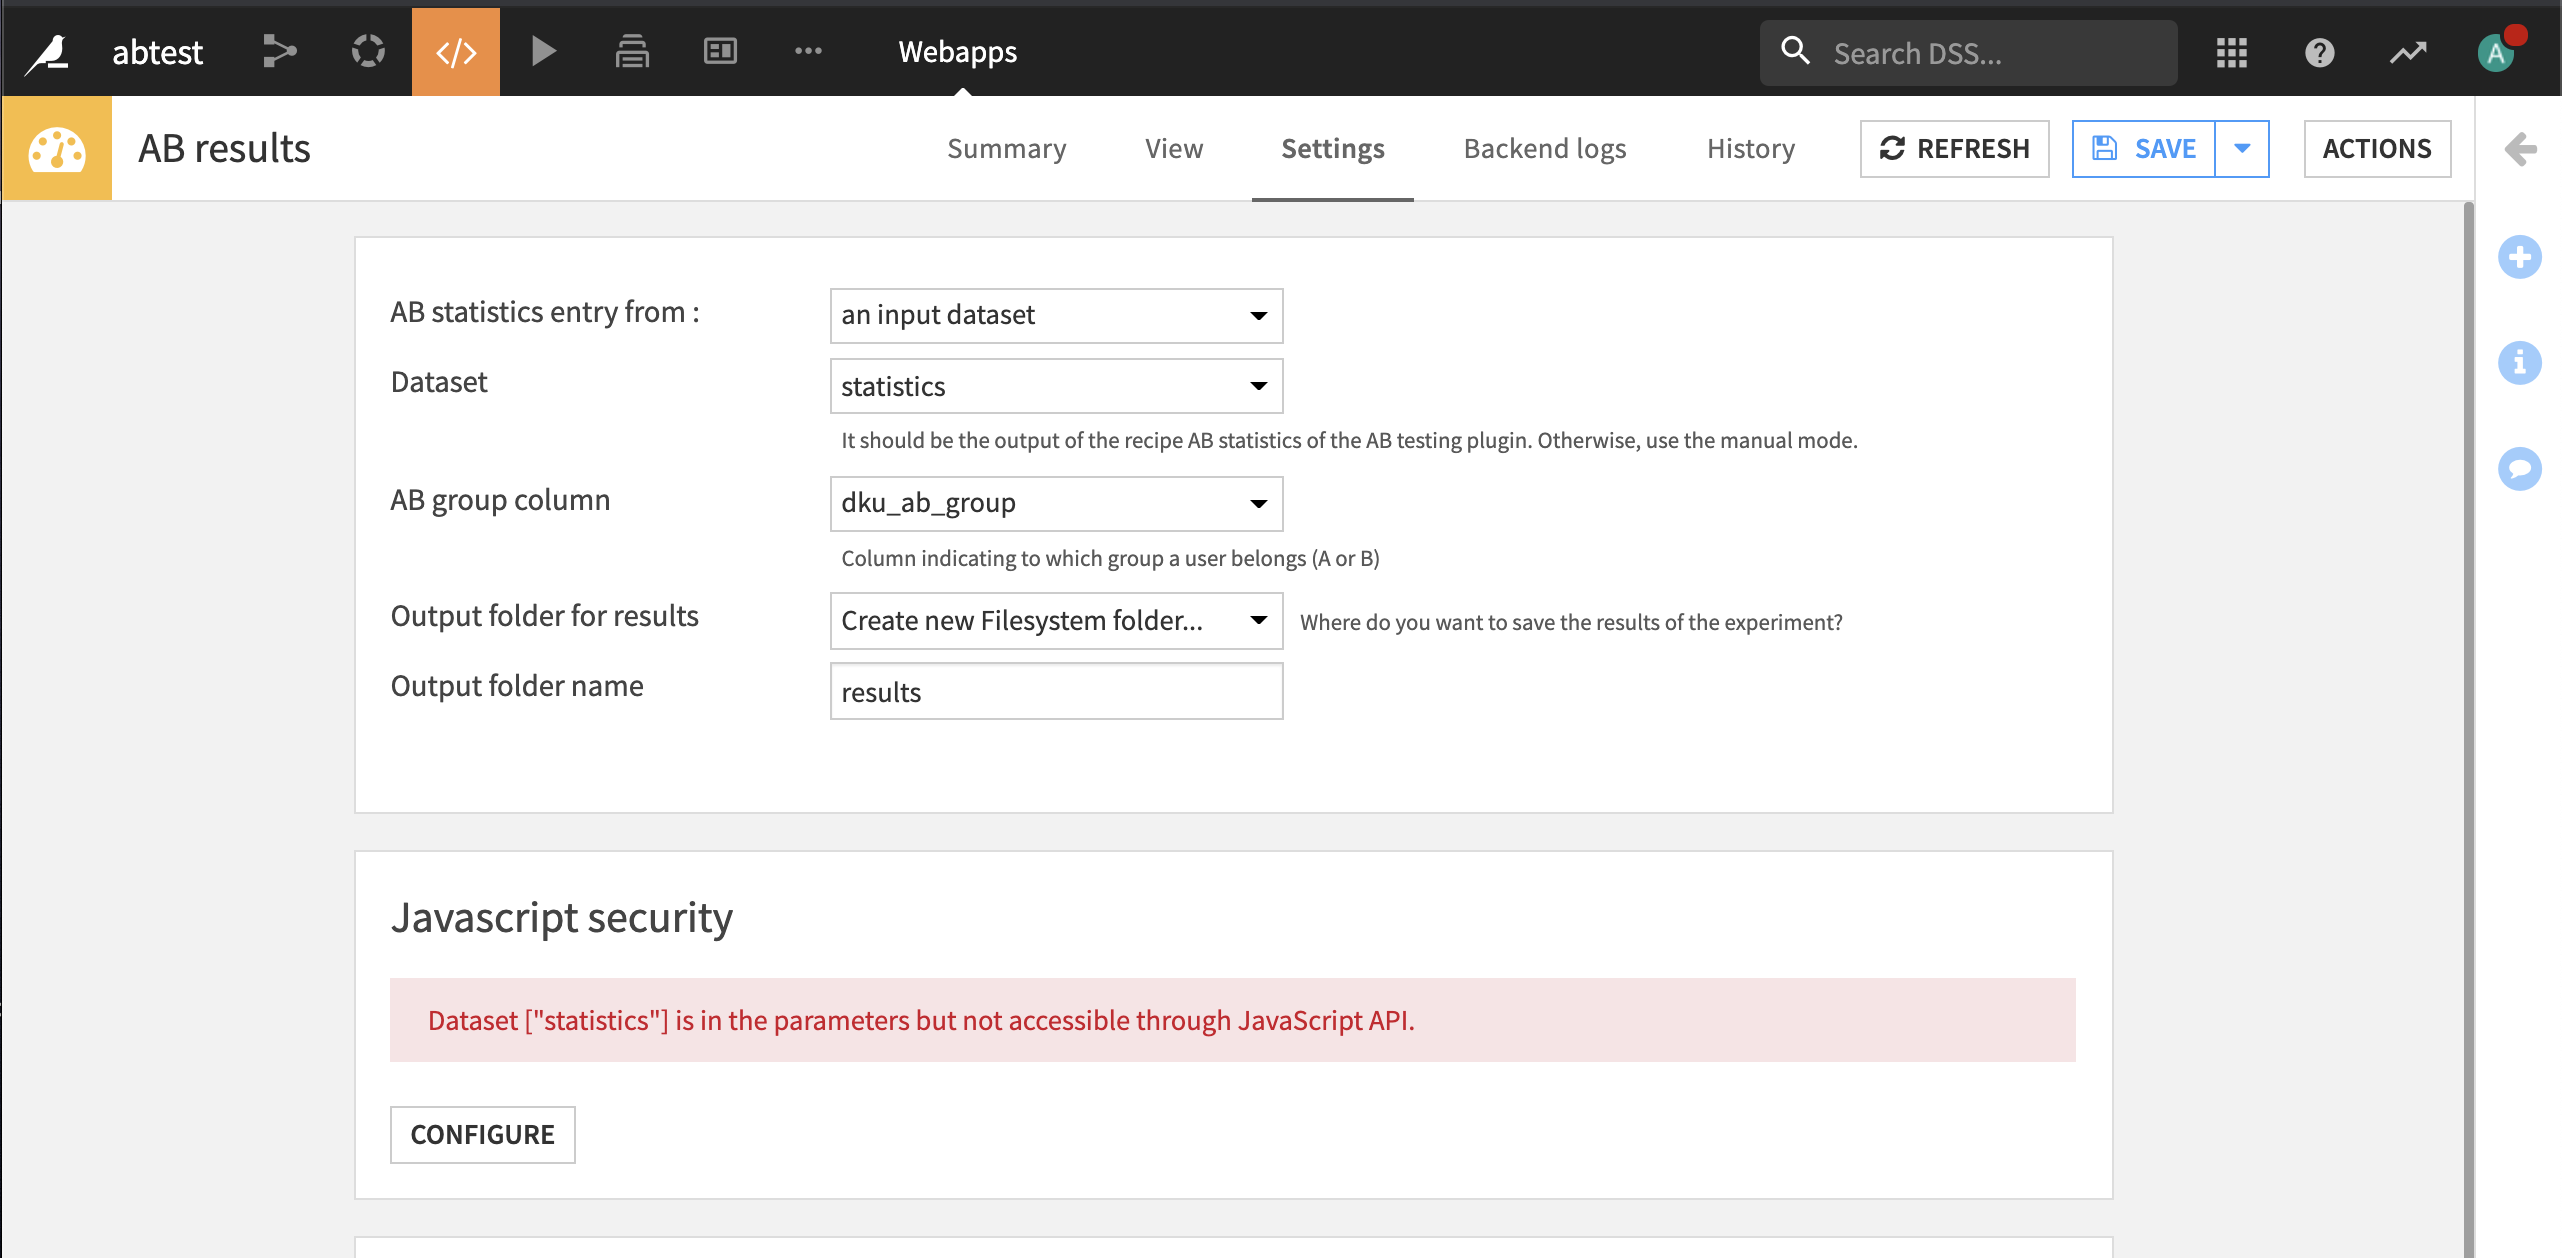The image size is (2562, 1258).
Task: Open the Backend logs tab
Action: click(1545, 149)
